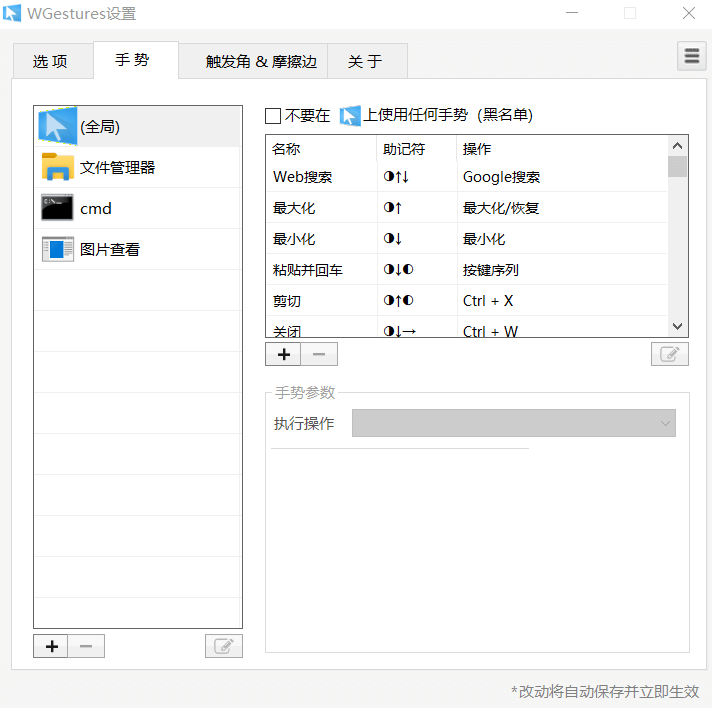Click the 操作 column header
This screenshot has height=708, width=712.
pyautogui.click(x=562, y=149)
